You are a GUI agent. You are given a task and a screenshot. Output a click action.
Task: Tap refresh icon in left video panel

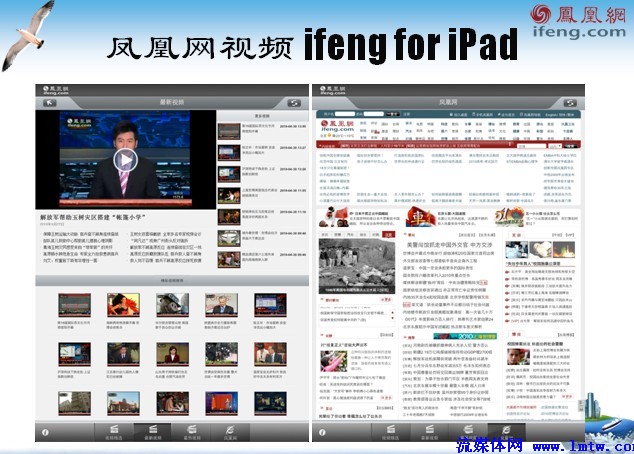point(293,103)
